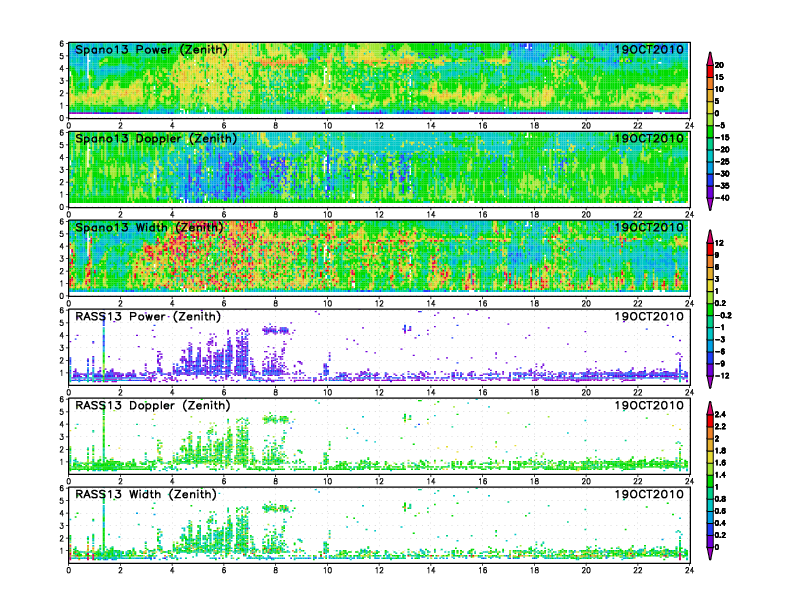Click the '20' label on the top colorbar
The image size is (792, 612).
pyautogui.click(x=719, y=65)
